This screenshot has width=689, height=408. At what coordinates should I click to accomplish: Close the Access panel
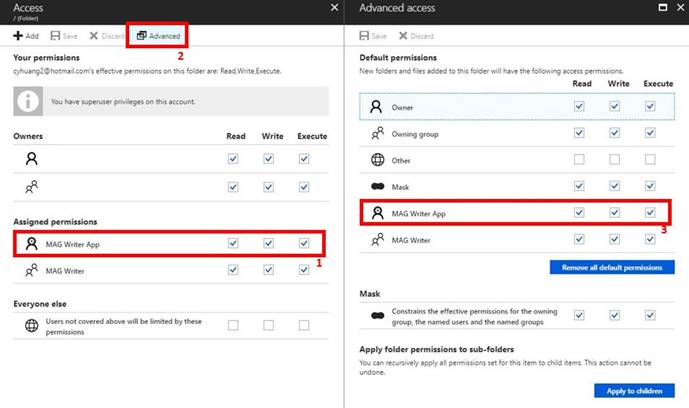(333, 8)
